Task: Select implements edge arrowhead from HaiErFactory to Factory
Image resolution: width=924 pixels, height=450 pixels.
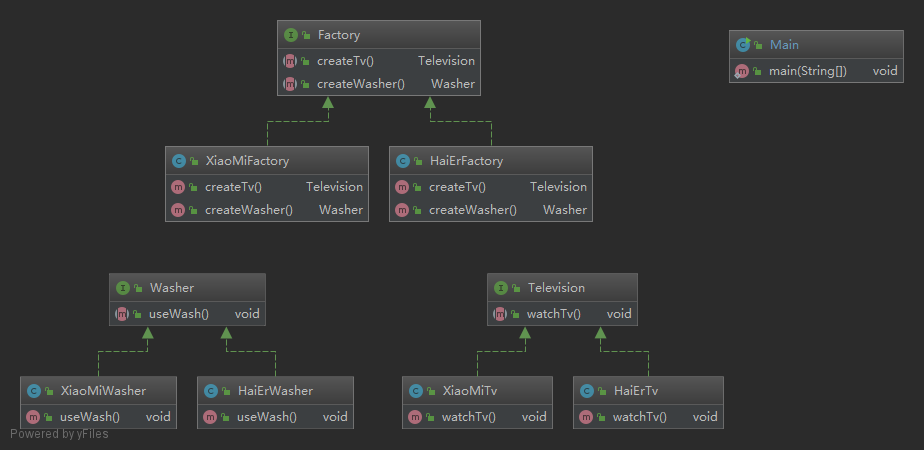Action: pyautogui.click(x=430, y=102)
